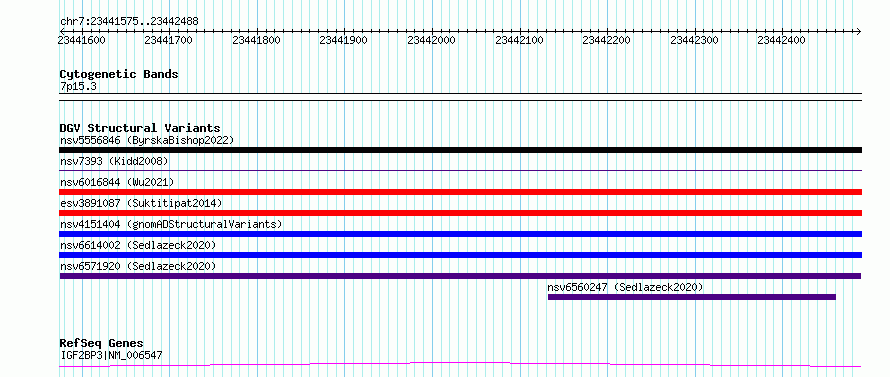Click the DGV Structural Variants track title

tap(140, 128)
